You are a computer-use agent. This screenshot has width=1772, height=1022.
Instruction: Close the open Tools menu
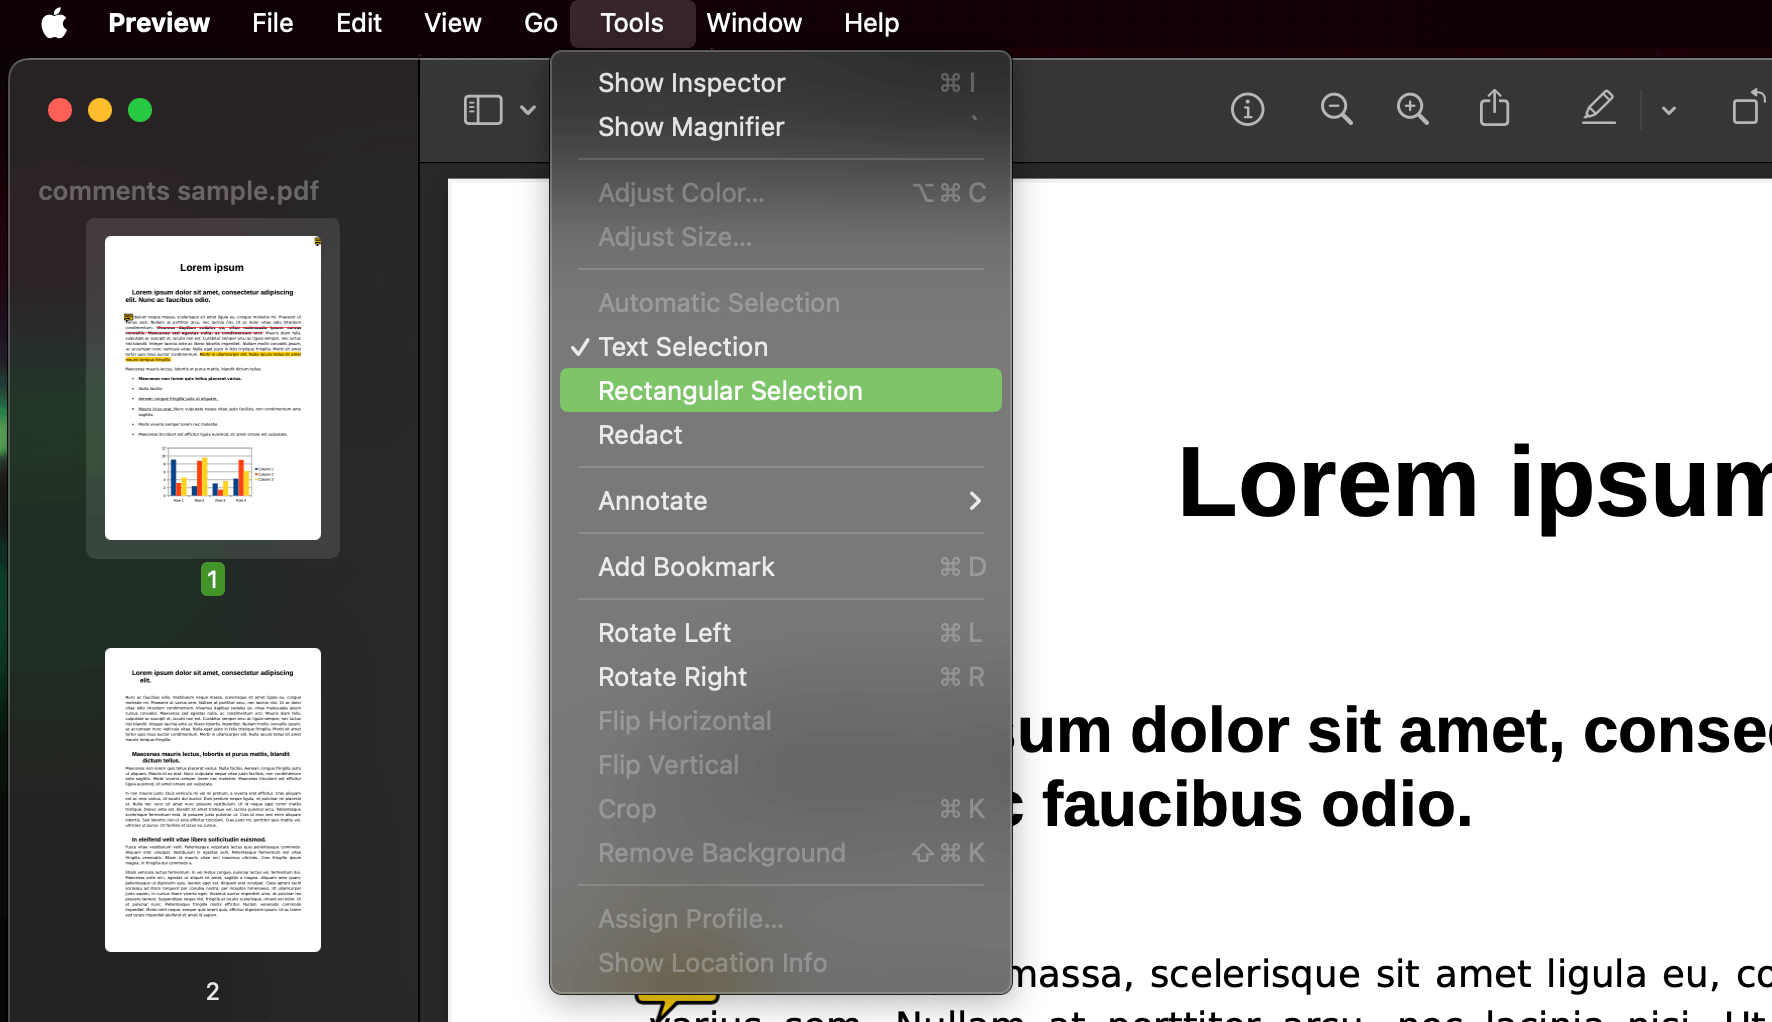coord(632,23)
